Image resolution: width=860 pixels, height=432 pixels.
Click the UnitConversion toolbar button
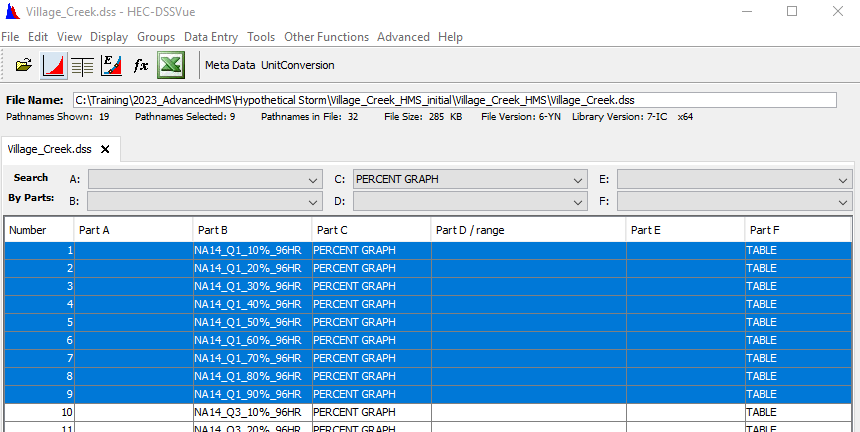click(297, 65)
